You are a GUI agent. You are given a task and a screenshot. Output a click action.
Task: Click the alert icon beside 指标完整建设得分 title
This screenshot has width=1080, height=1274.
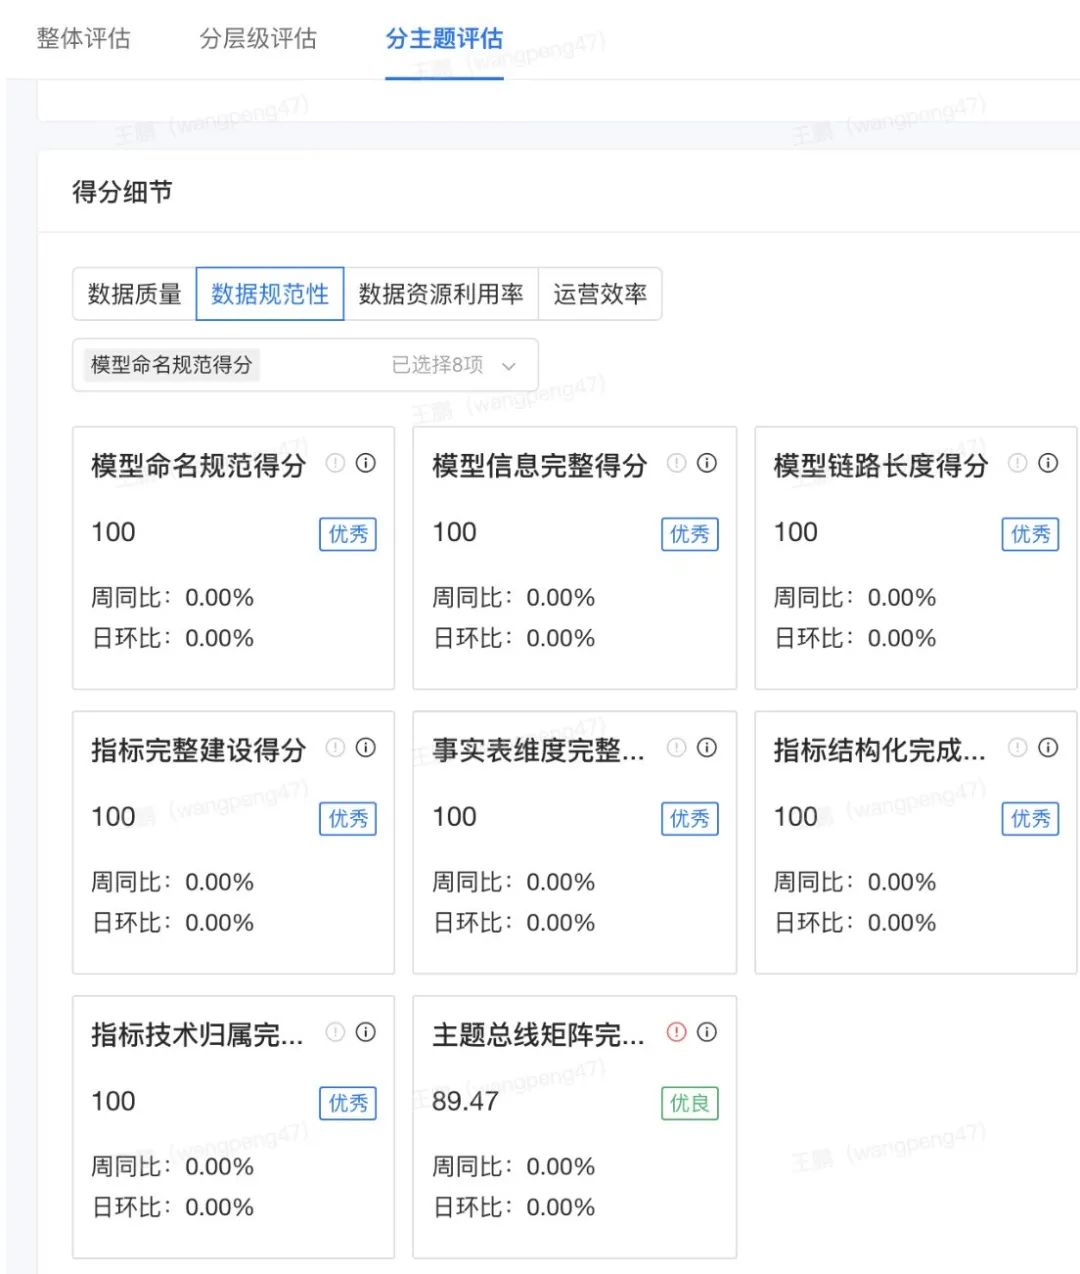click(335, 748)
